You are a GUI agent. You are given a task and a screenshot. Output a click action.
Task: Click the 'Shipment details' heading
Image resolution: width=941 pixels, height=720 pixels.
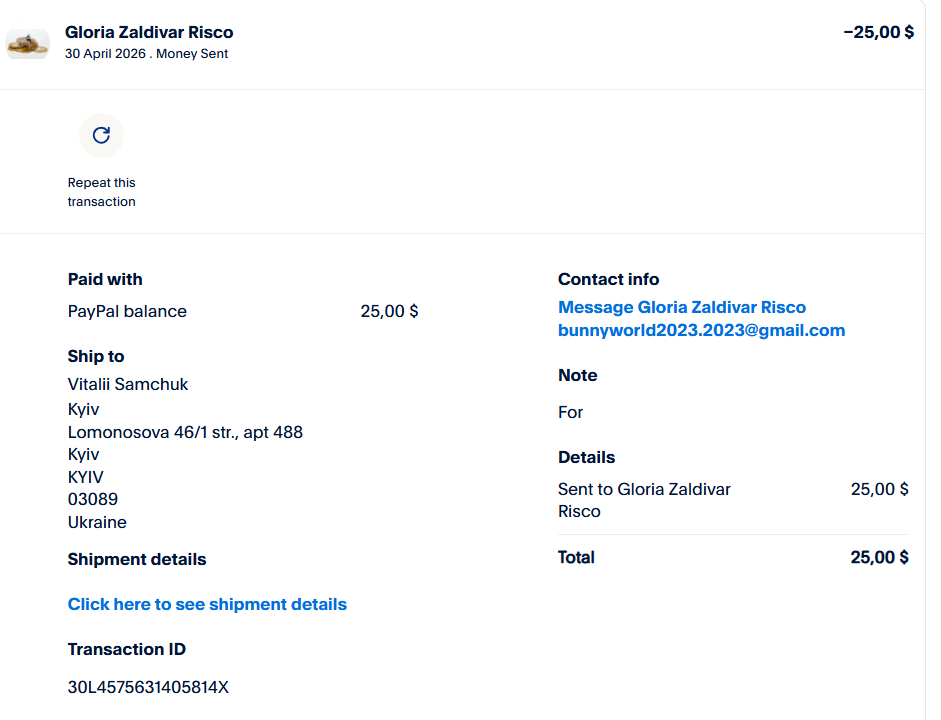click(x=137, y=559)
